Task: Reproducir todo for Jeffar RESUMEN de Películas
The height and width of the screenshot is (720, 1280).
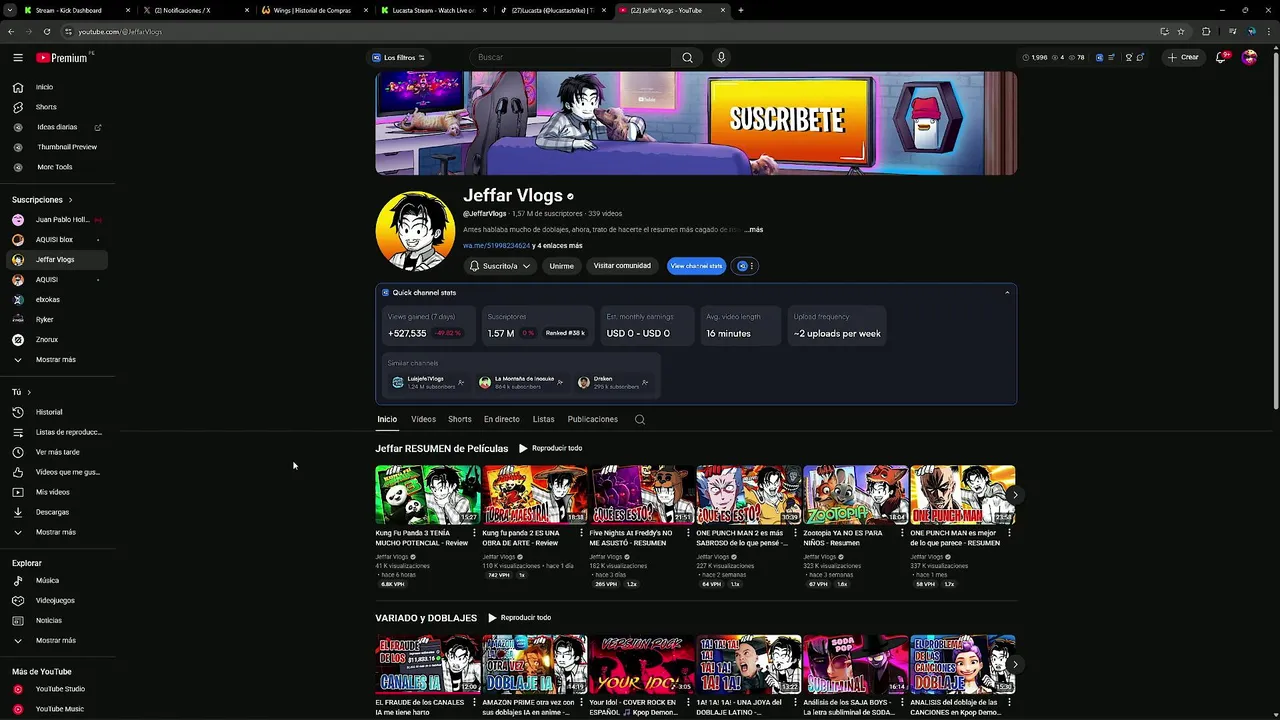Action: (550, 448)
